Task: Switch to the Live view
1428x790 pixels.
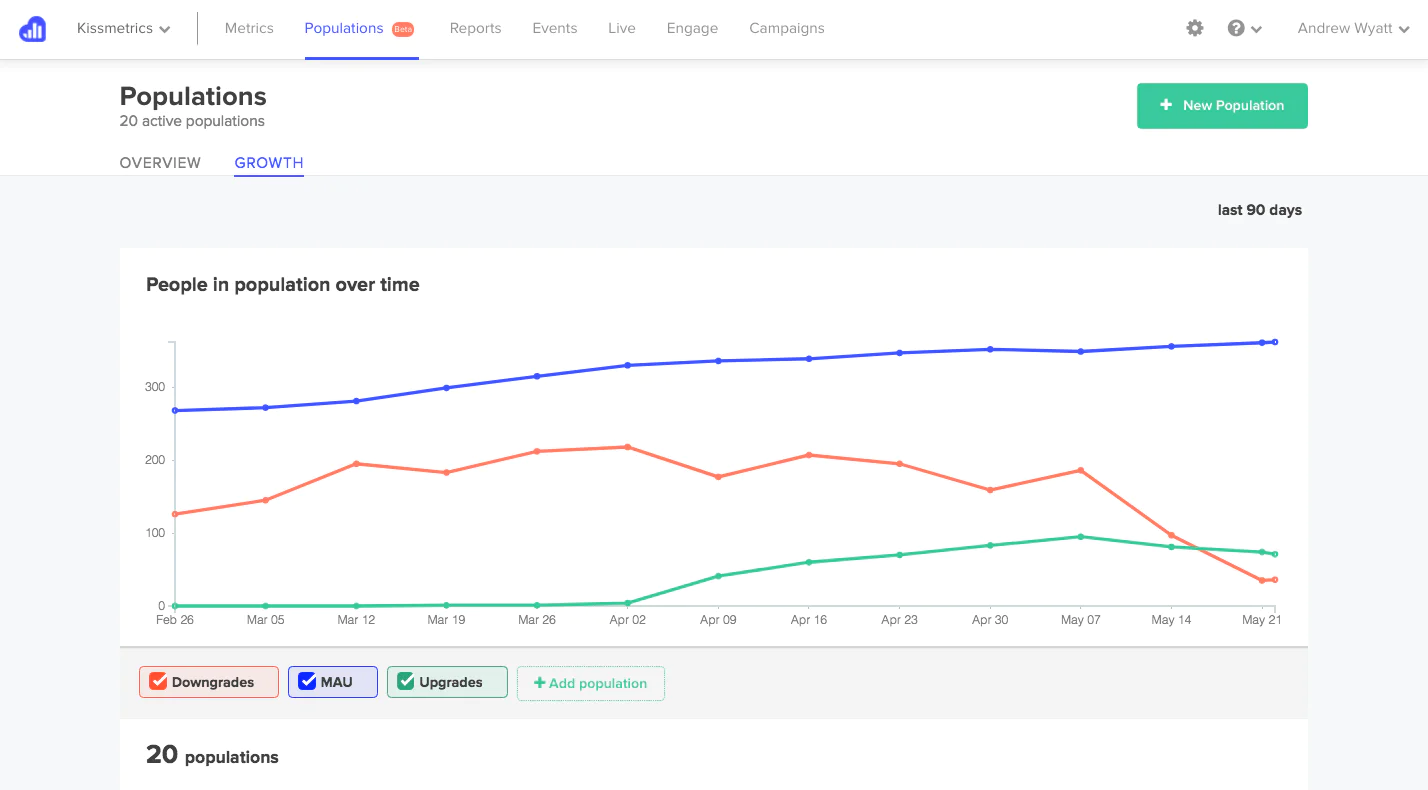Action: coord(621,28)
